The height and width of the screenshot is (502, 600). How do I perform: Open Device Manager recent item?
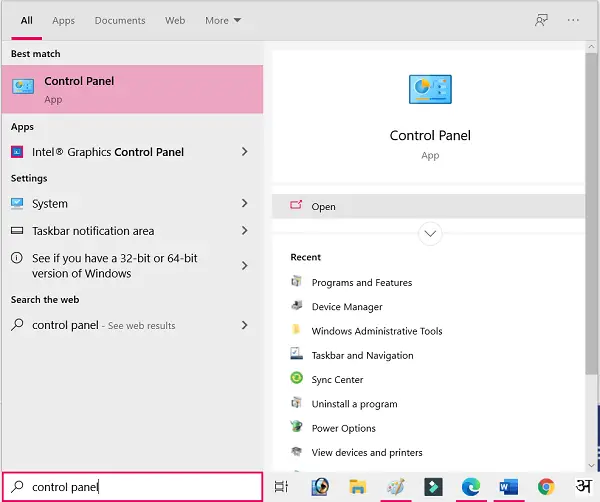[347, 307]
